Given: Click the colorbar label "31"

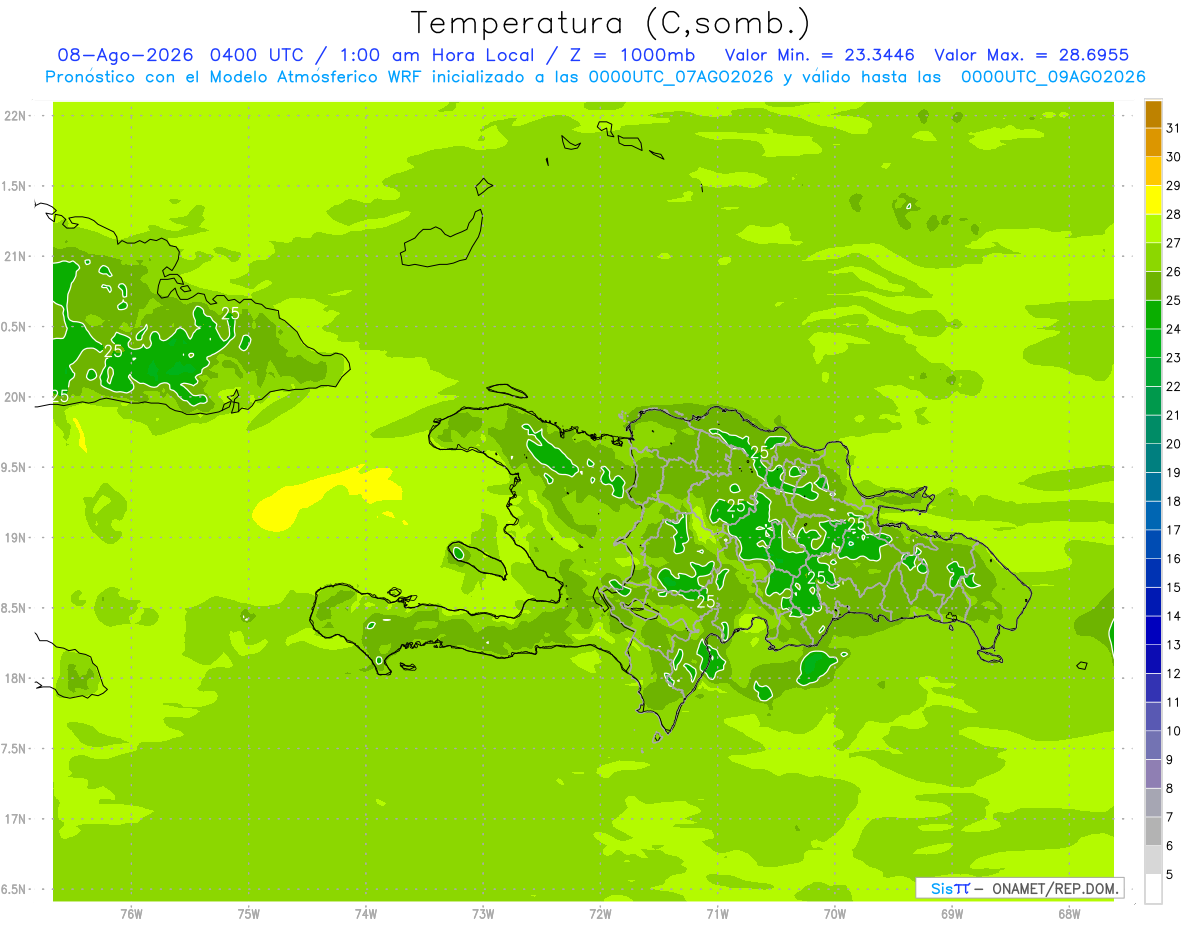Looking at the screenshot, I should coord(1174,128).
